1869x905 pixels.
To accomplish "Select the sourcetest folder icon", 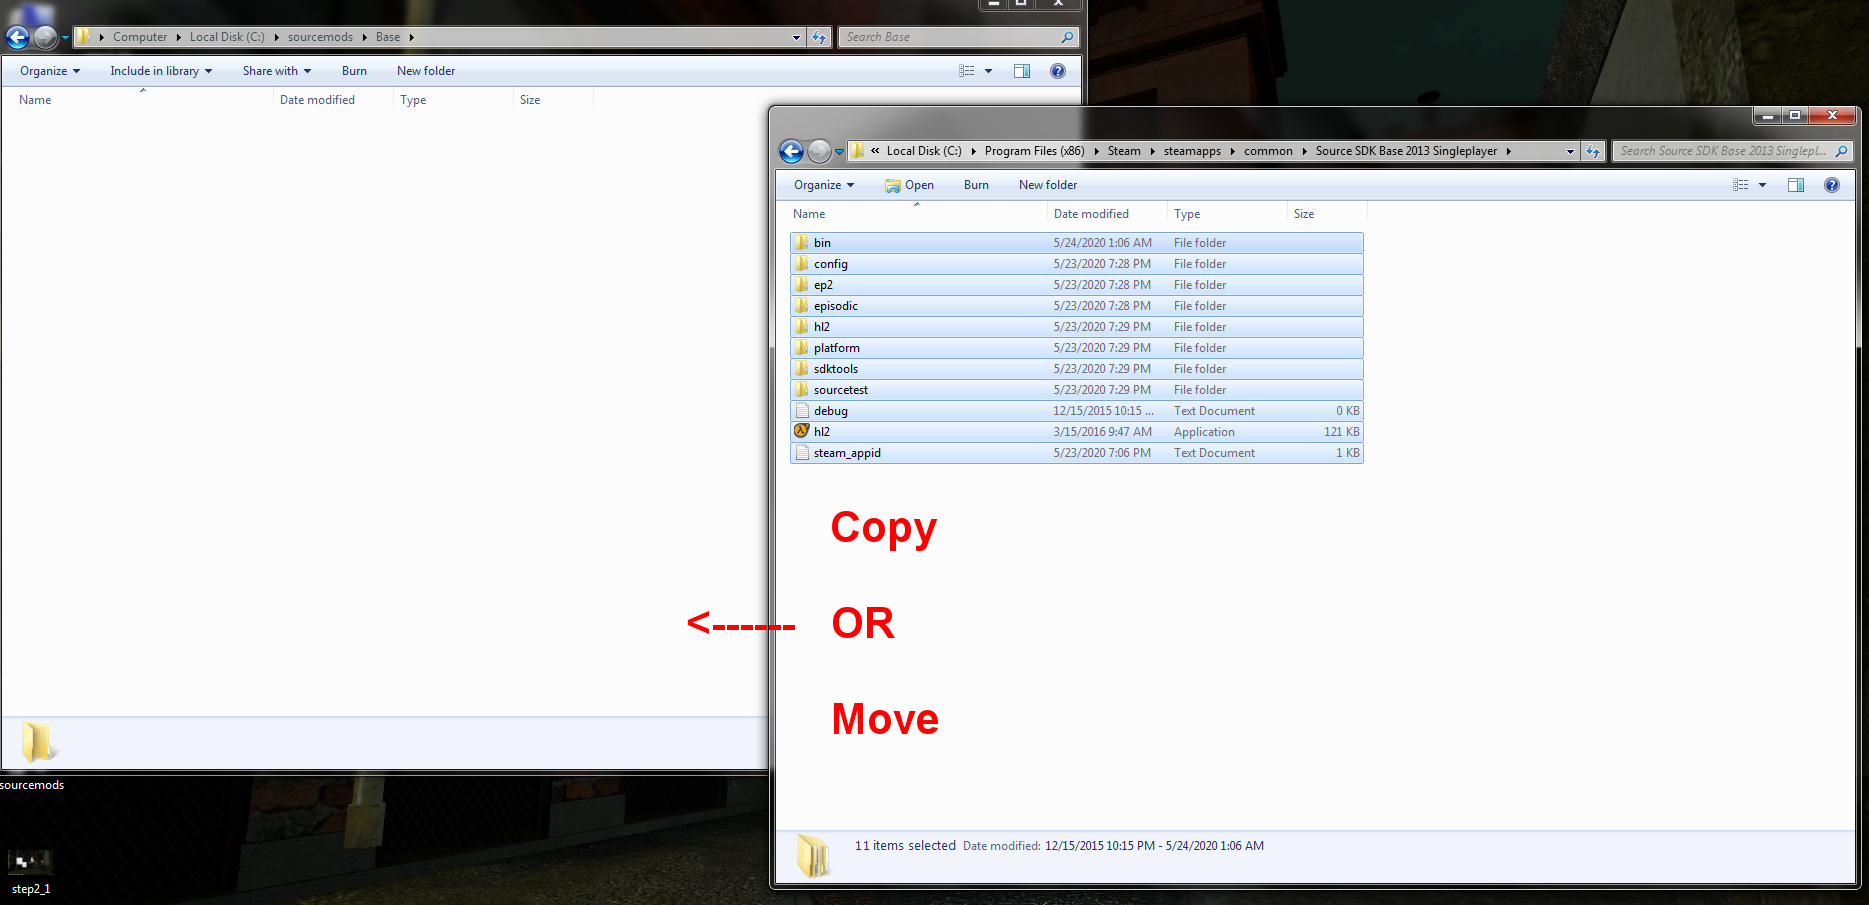I will coord(802,390).
